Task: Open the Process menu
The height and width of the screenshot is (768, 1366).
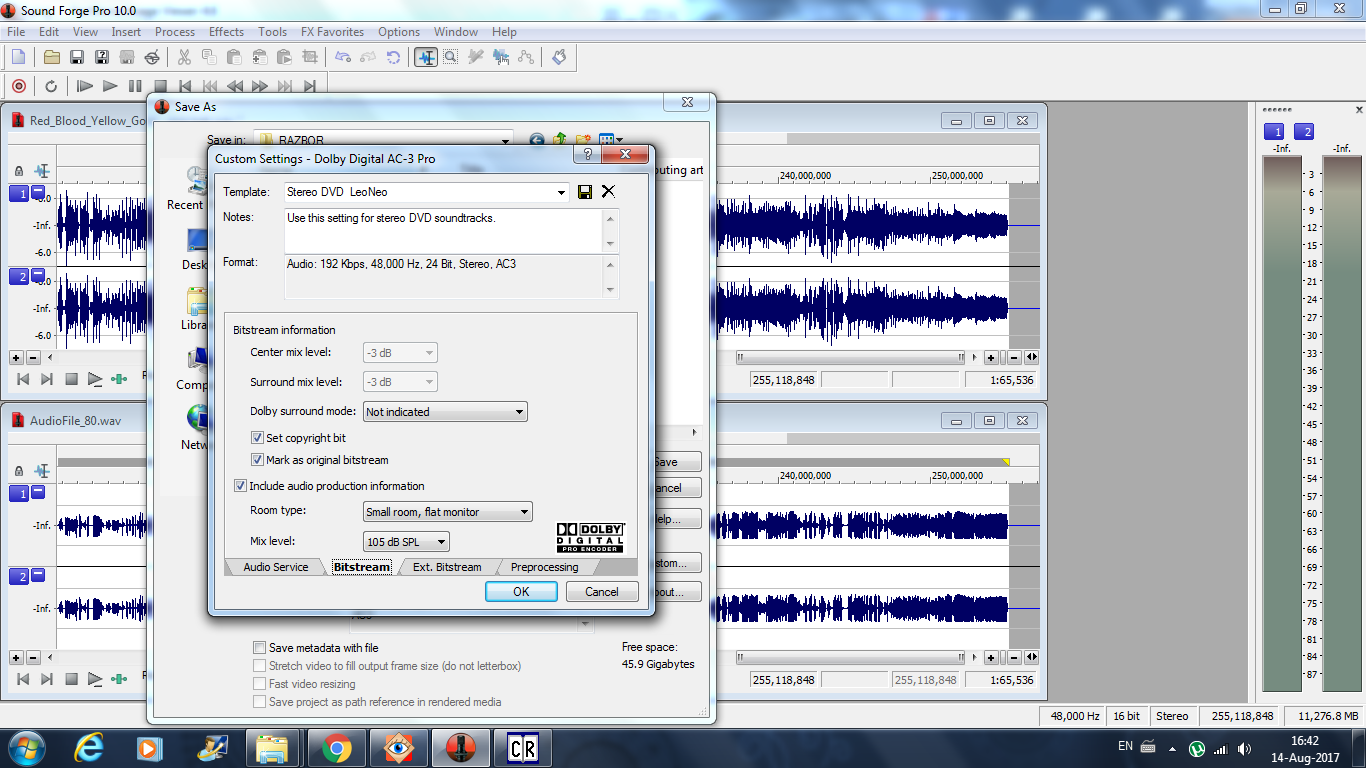Action: (175, 32)
